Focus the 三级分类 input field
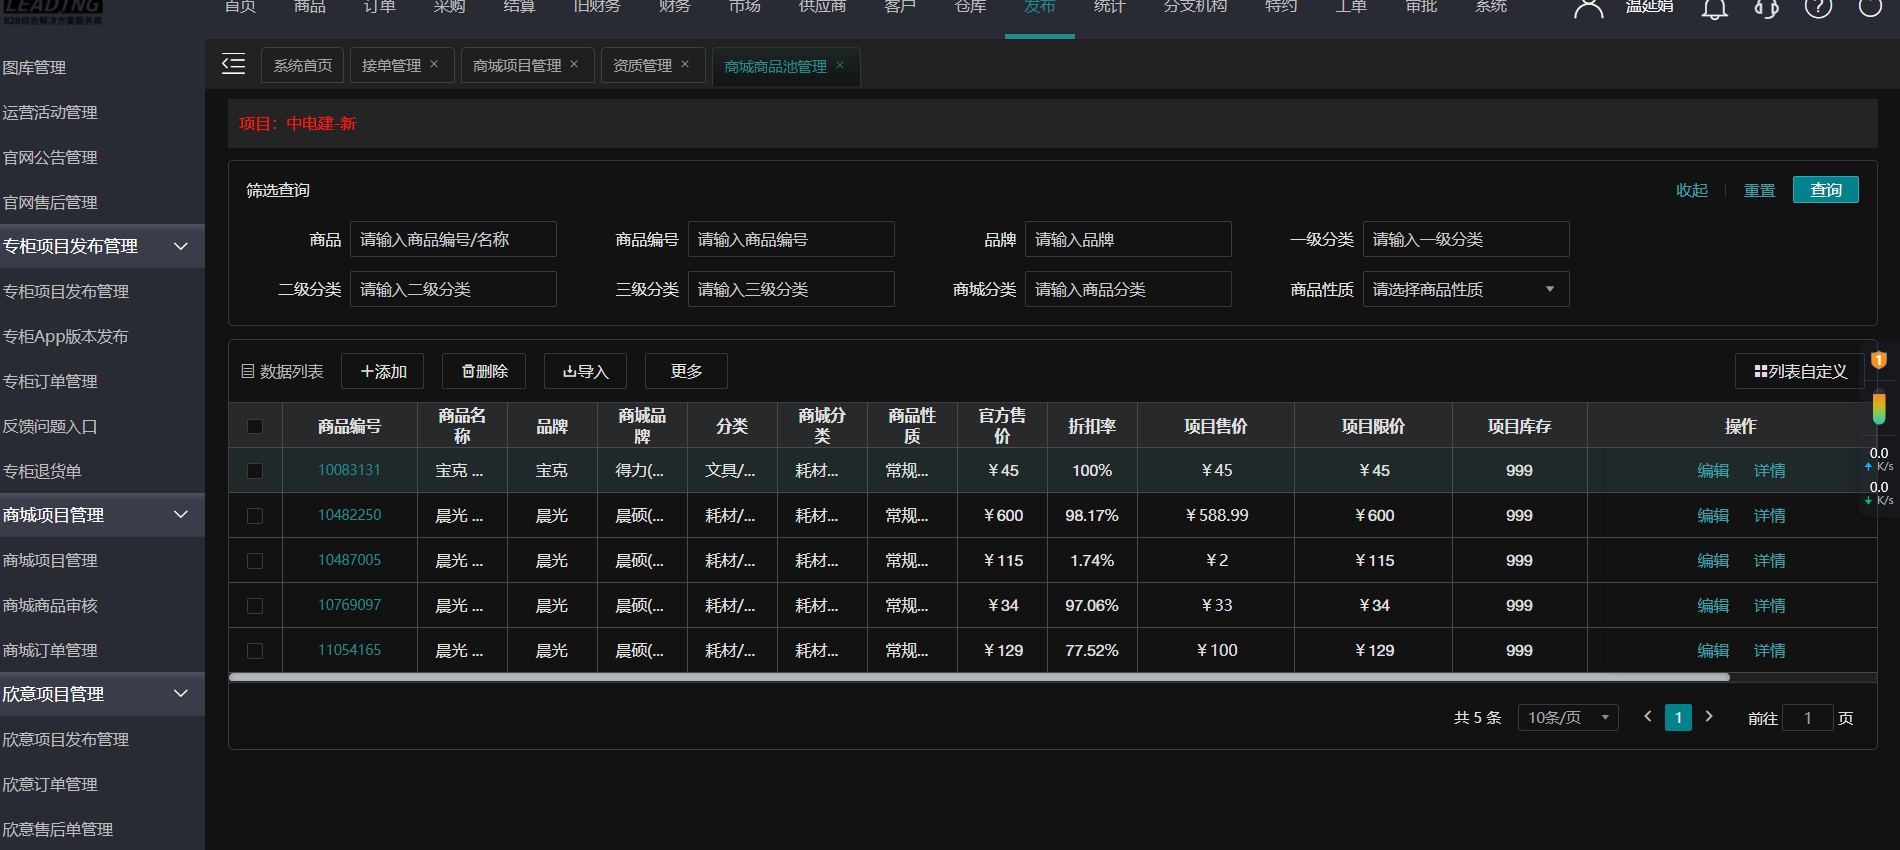 [x=791, y=290]
